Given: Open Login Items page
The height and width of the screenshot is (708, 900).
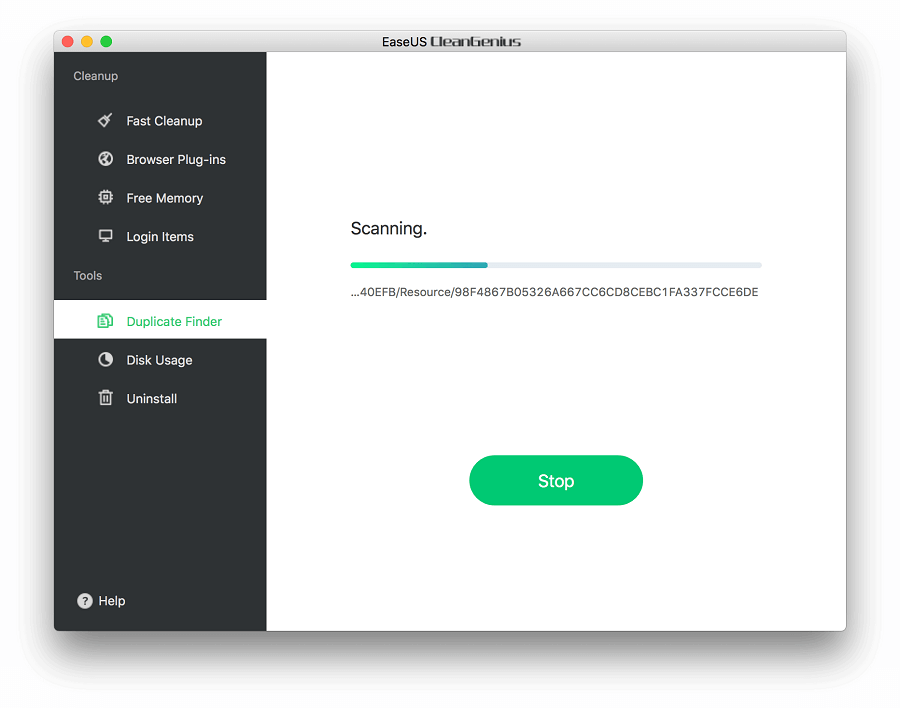Looking at the screenshot, I should (160, 237).
